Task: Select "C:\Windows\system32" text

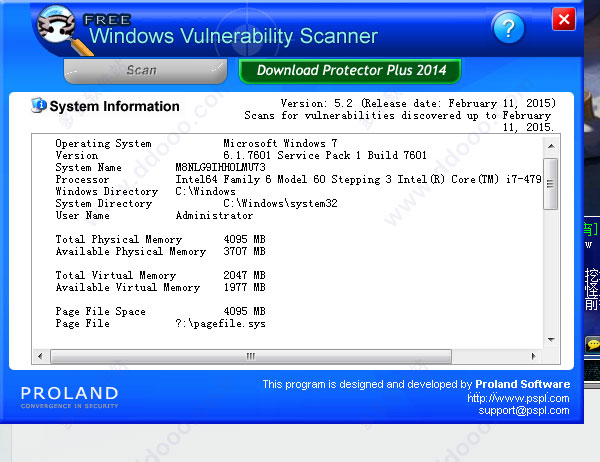Action: pyautogui.click(x=280, y=203)
